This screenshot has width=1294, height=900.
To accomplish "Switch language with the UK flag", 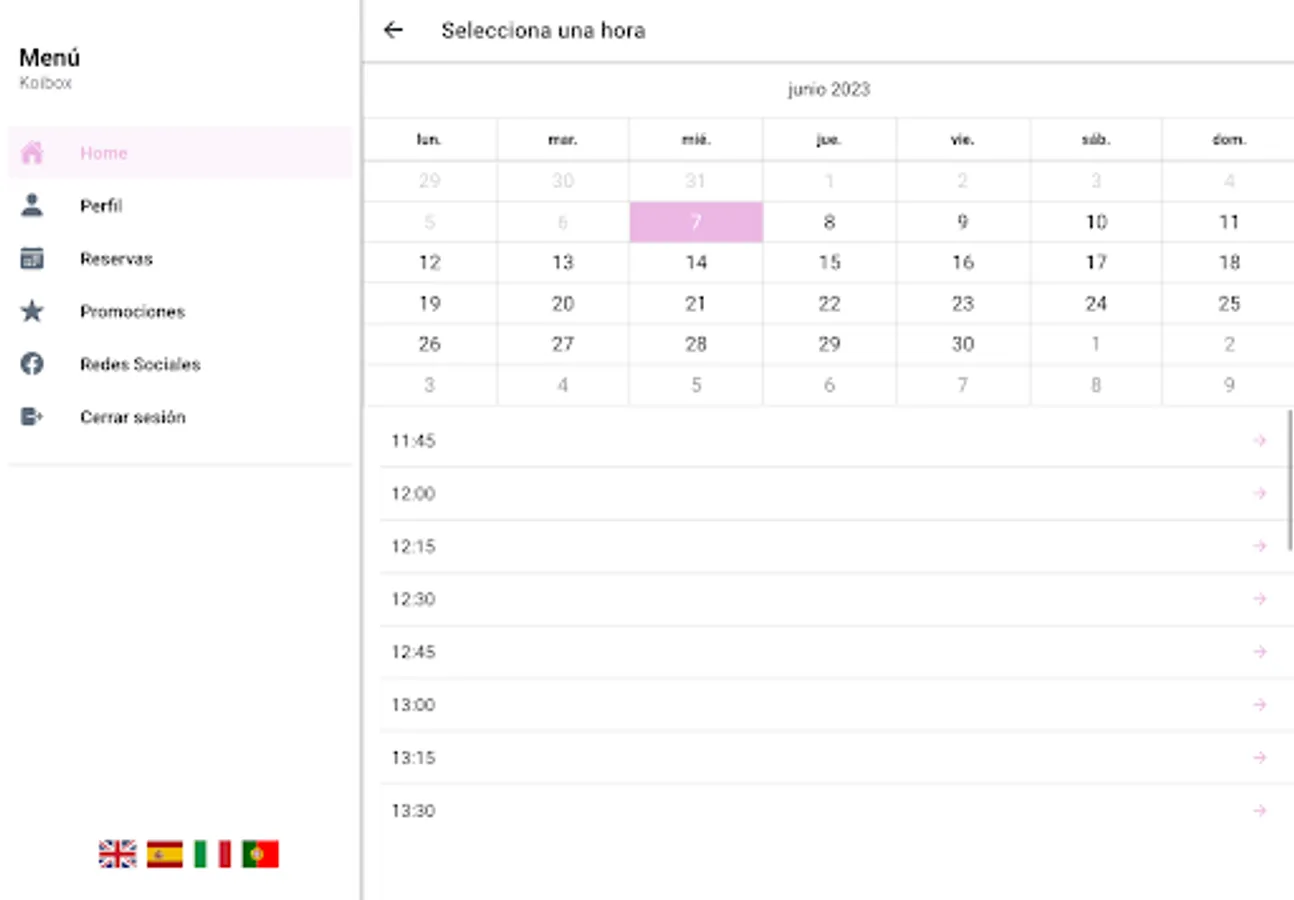I will (x=117, y=854).
